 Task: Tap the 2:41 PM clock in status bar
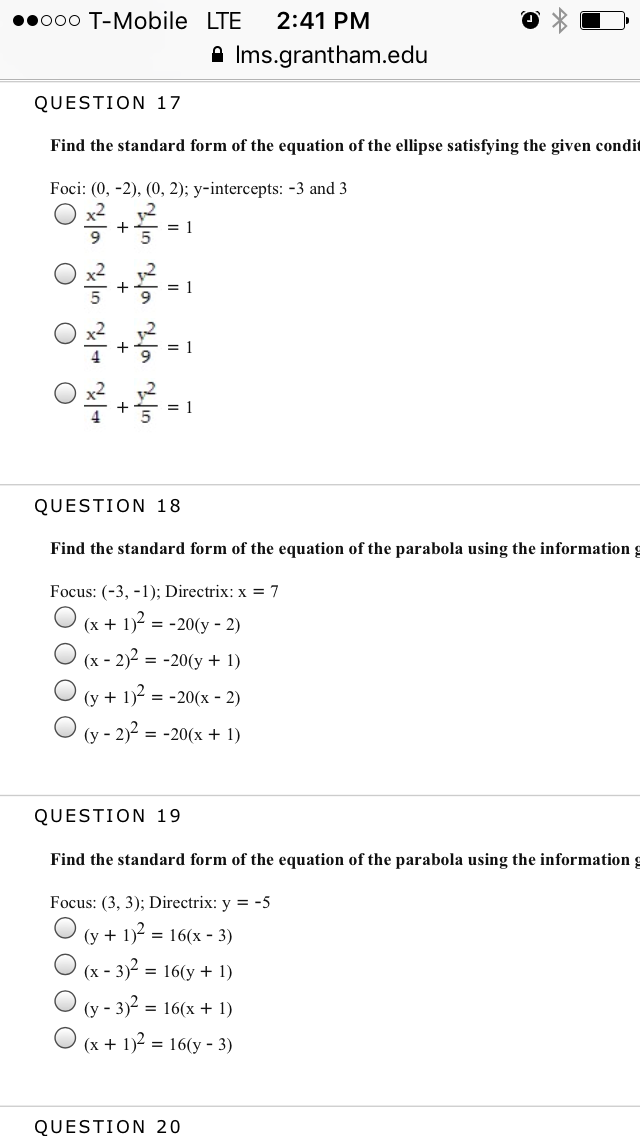click(x=323, y=21)
